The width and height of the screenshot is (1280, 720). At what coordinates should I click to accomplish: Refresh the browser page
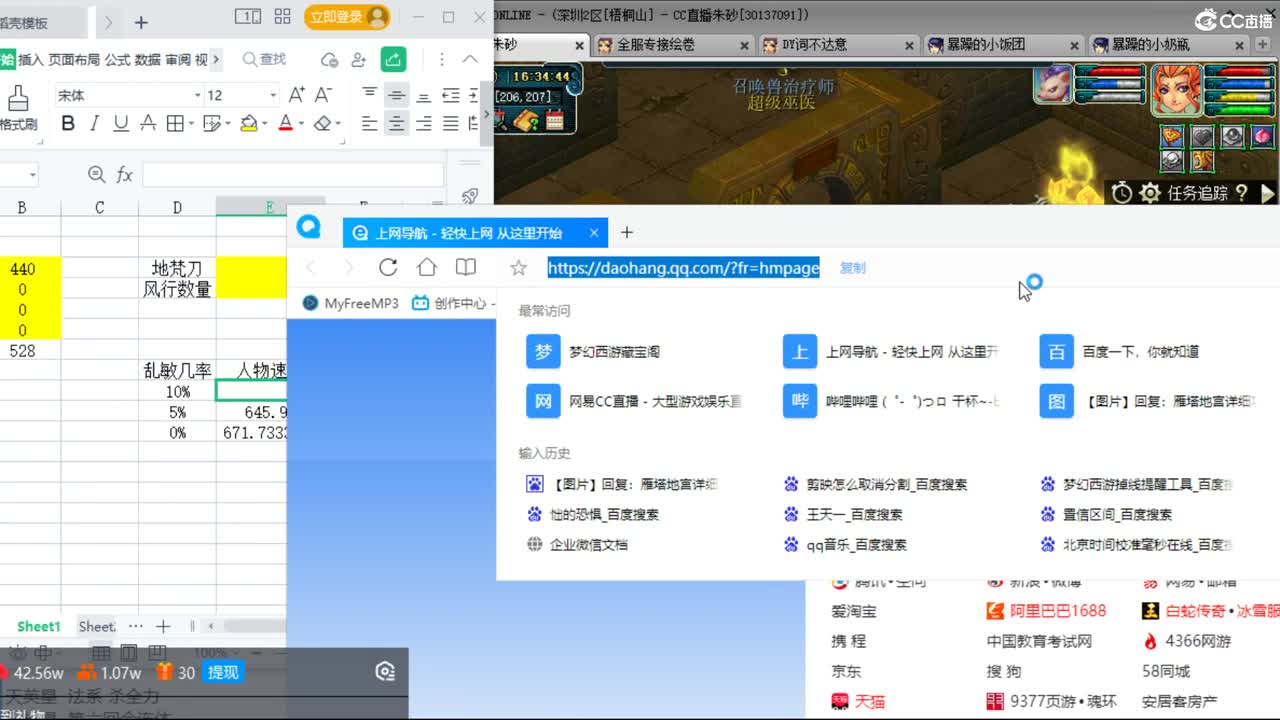tap(388, 267)
